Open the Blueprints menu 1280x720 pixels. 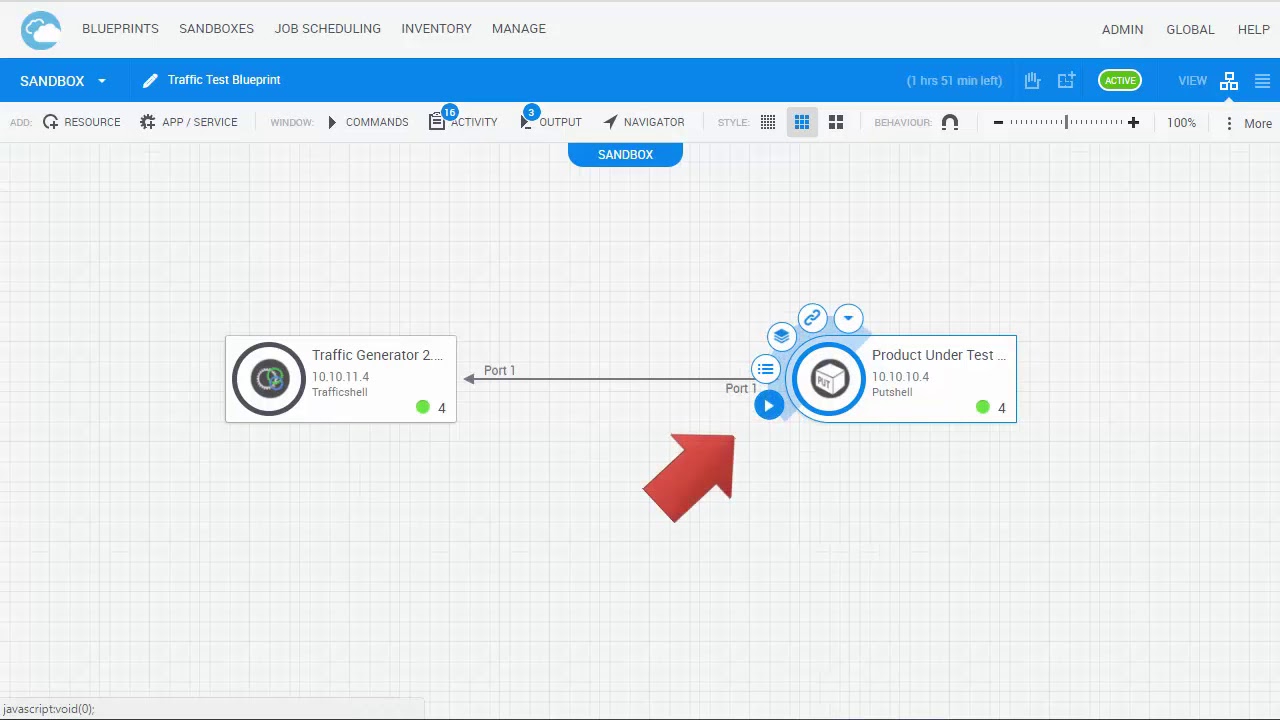coord(120,29)
